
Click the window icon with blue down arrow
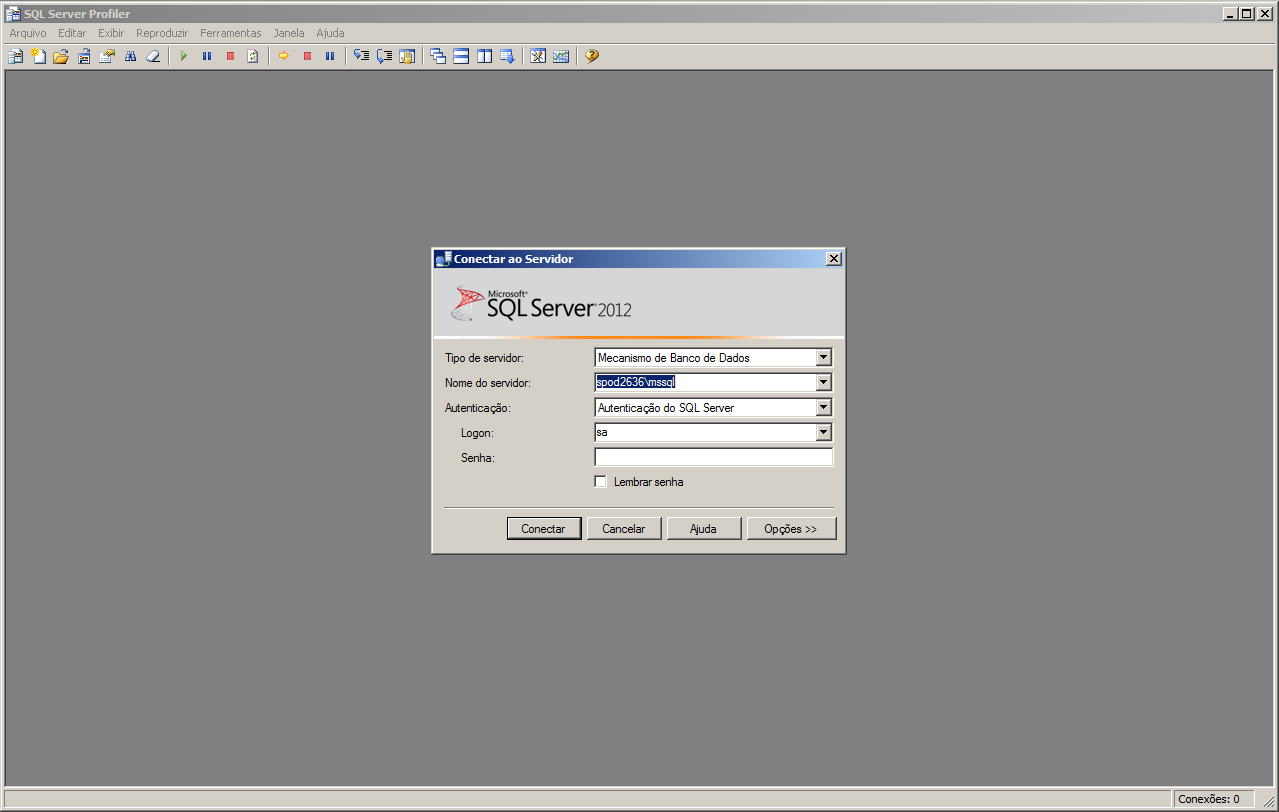tap(507, 56)
